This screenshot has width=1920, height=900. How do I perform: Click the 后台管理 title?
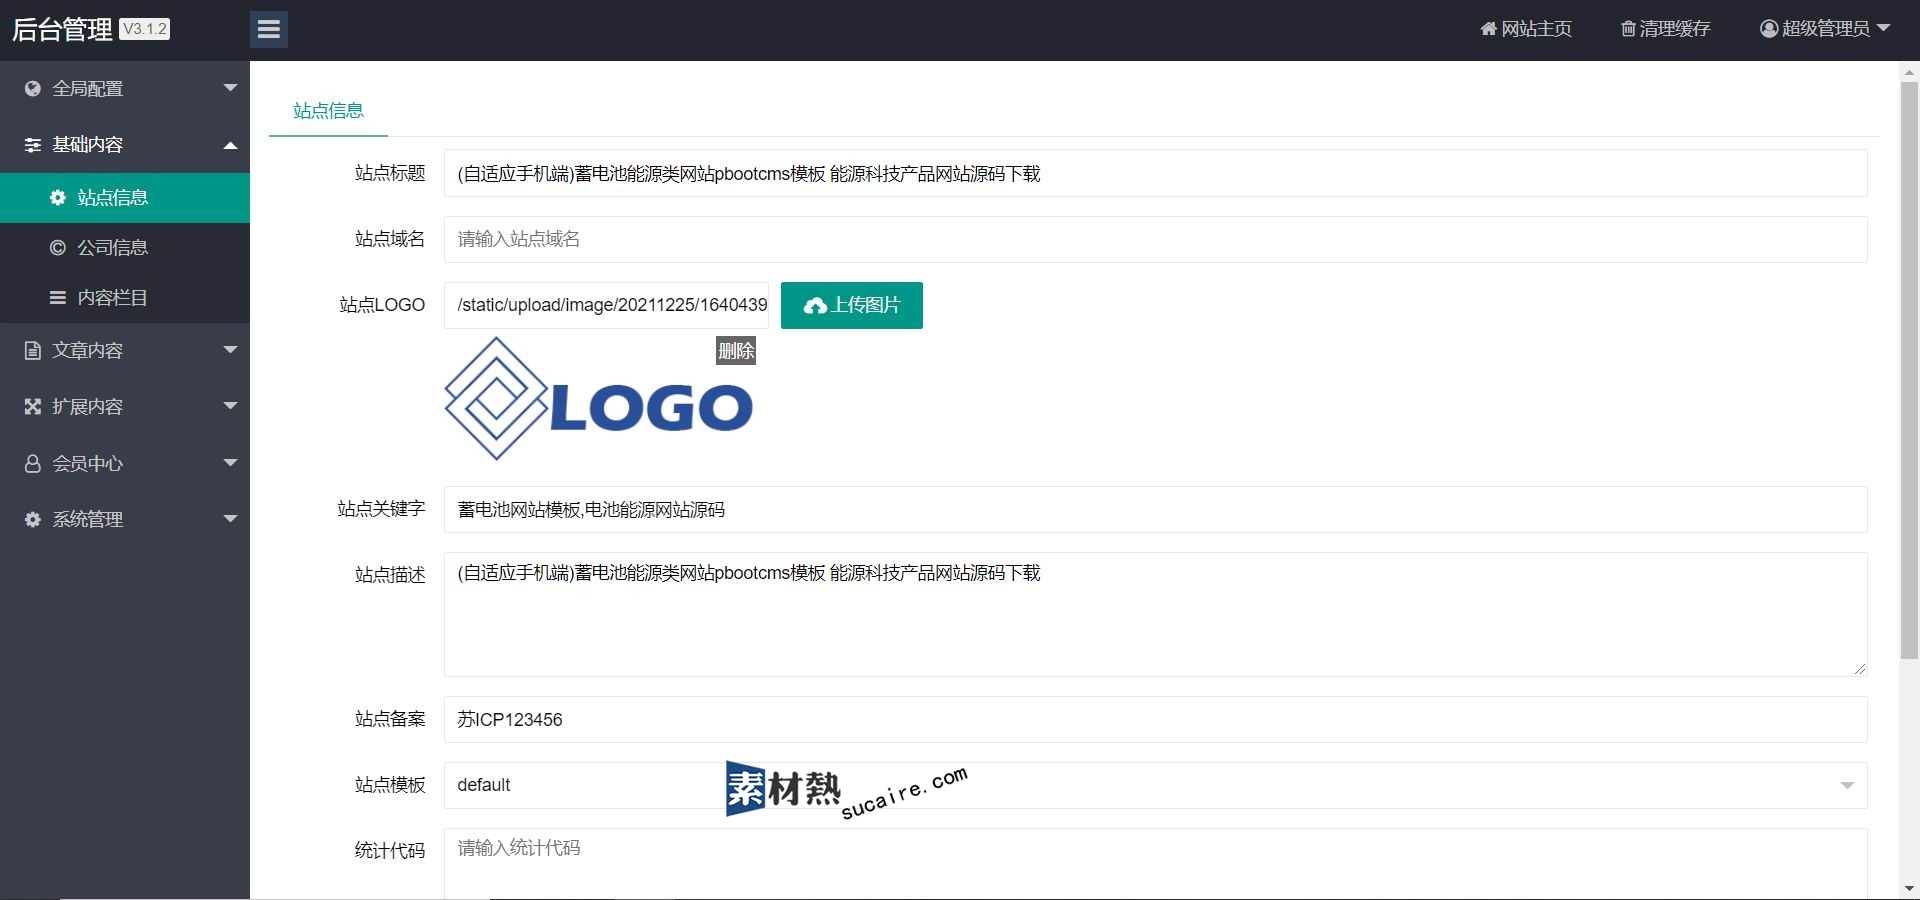point(62,30)
